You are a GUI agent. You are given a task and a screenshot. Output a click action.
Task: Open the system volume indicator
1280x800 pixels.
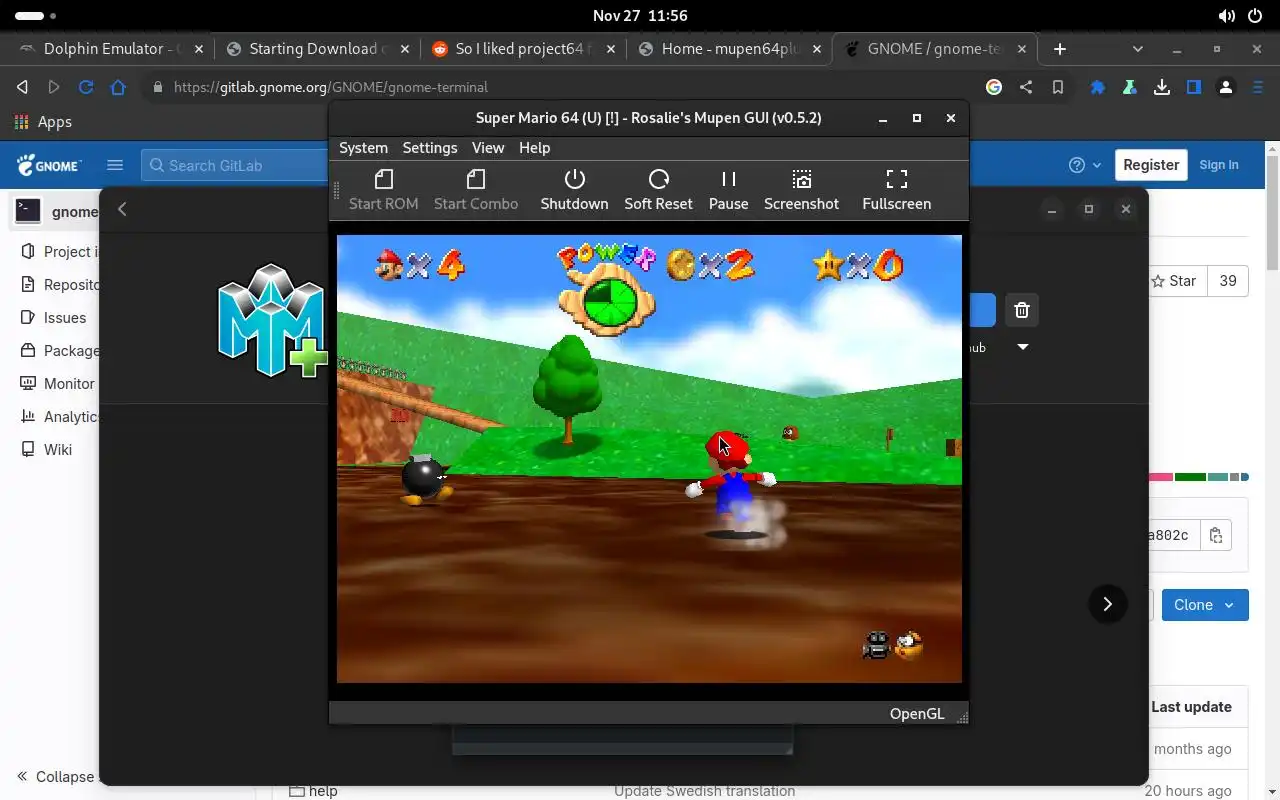pos(1226,16)
